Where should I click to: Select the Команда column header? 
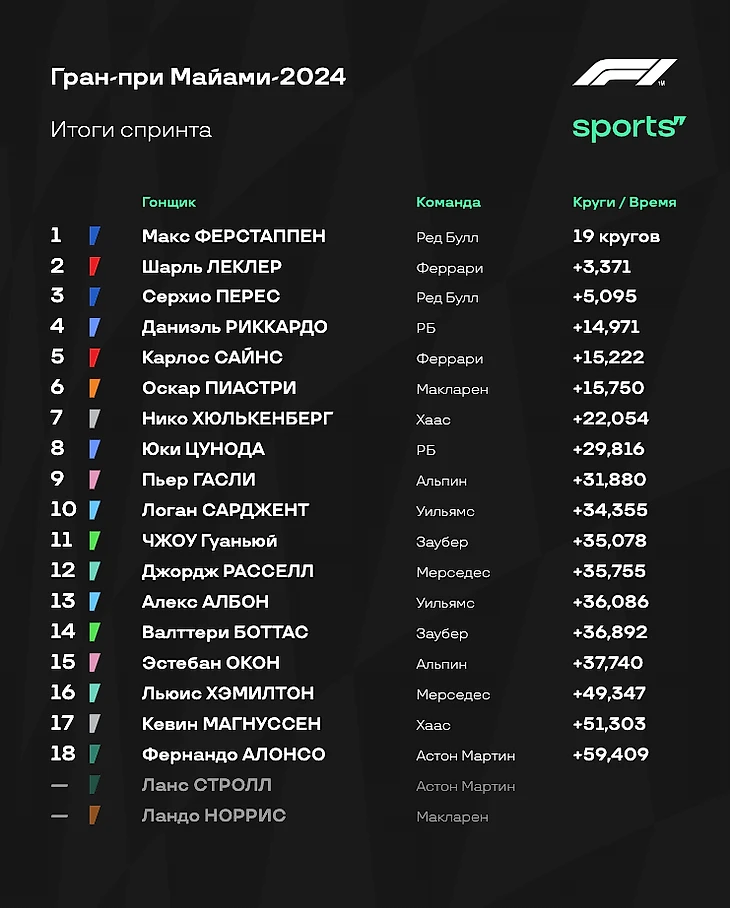(x=448, y=202)
